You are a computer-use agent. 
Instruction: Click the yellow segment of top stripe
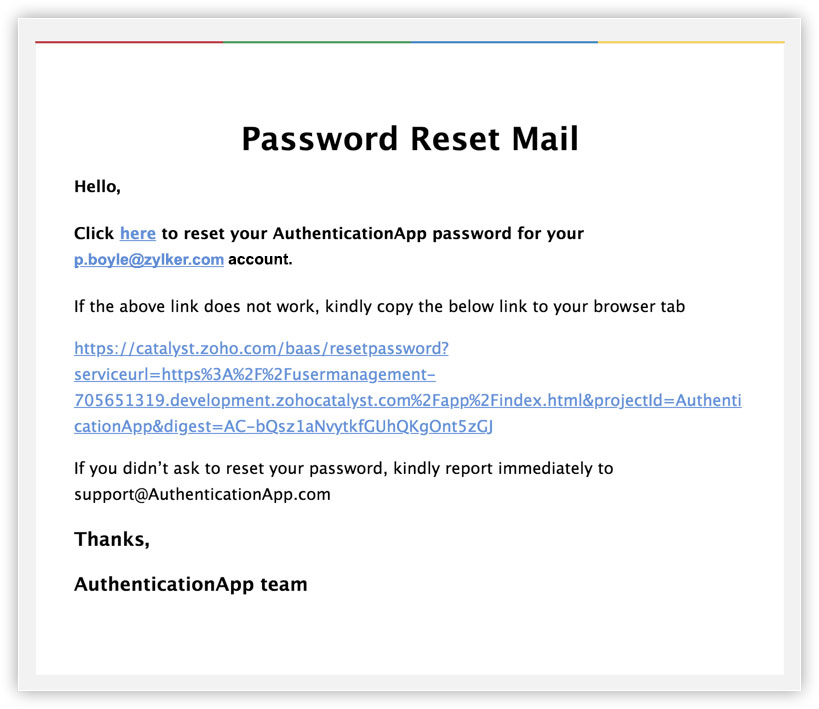691,42
